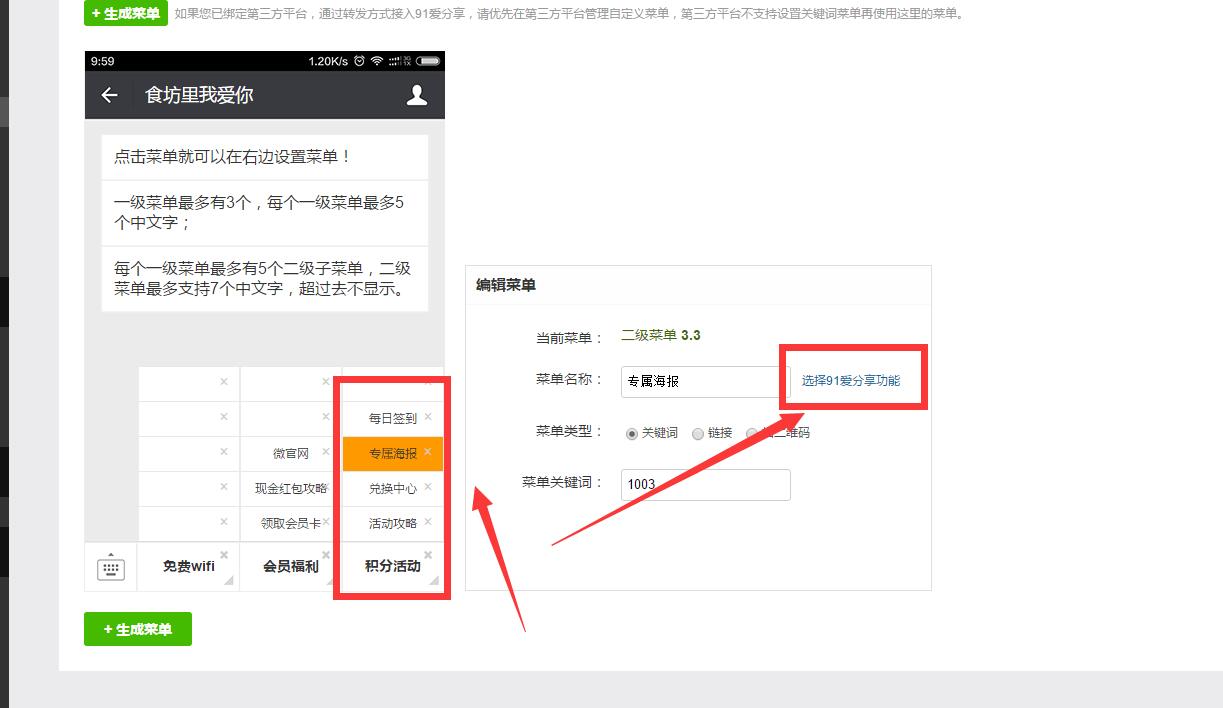The height and width of the screenshot is (708, 1223).
Task: Select the 关键词 menu type radio button
Action: point(632,433)
